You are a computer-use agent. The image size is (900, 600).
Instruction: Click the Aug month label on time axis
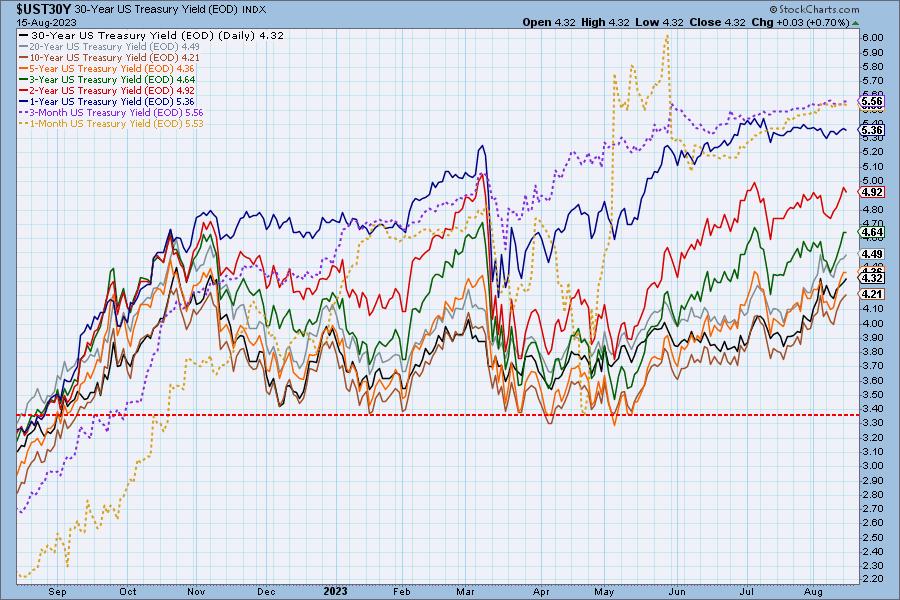click(x=813, y=591)
